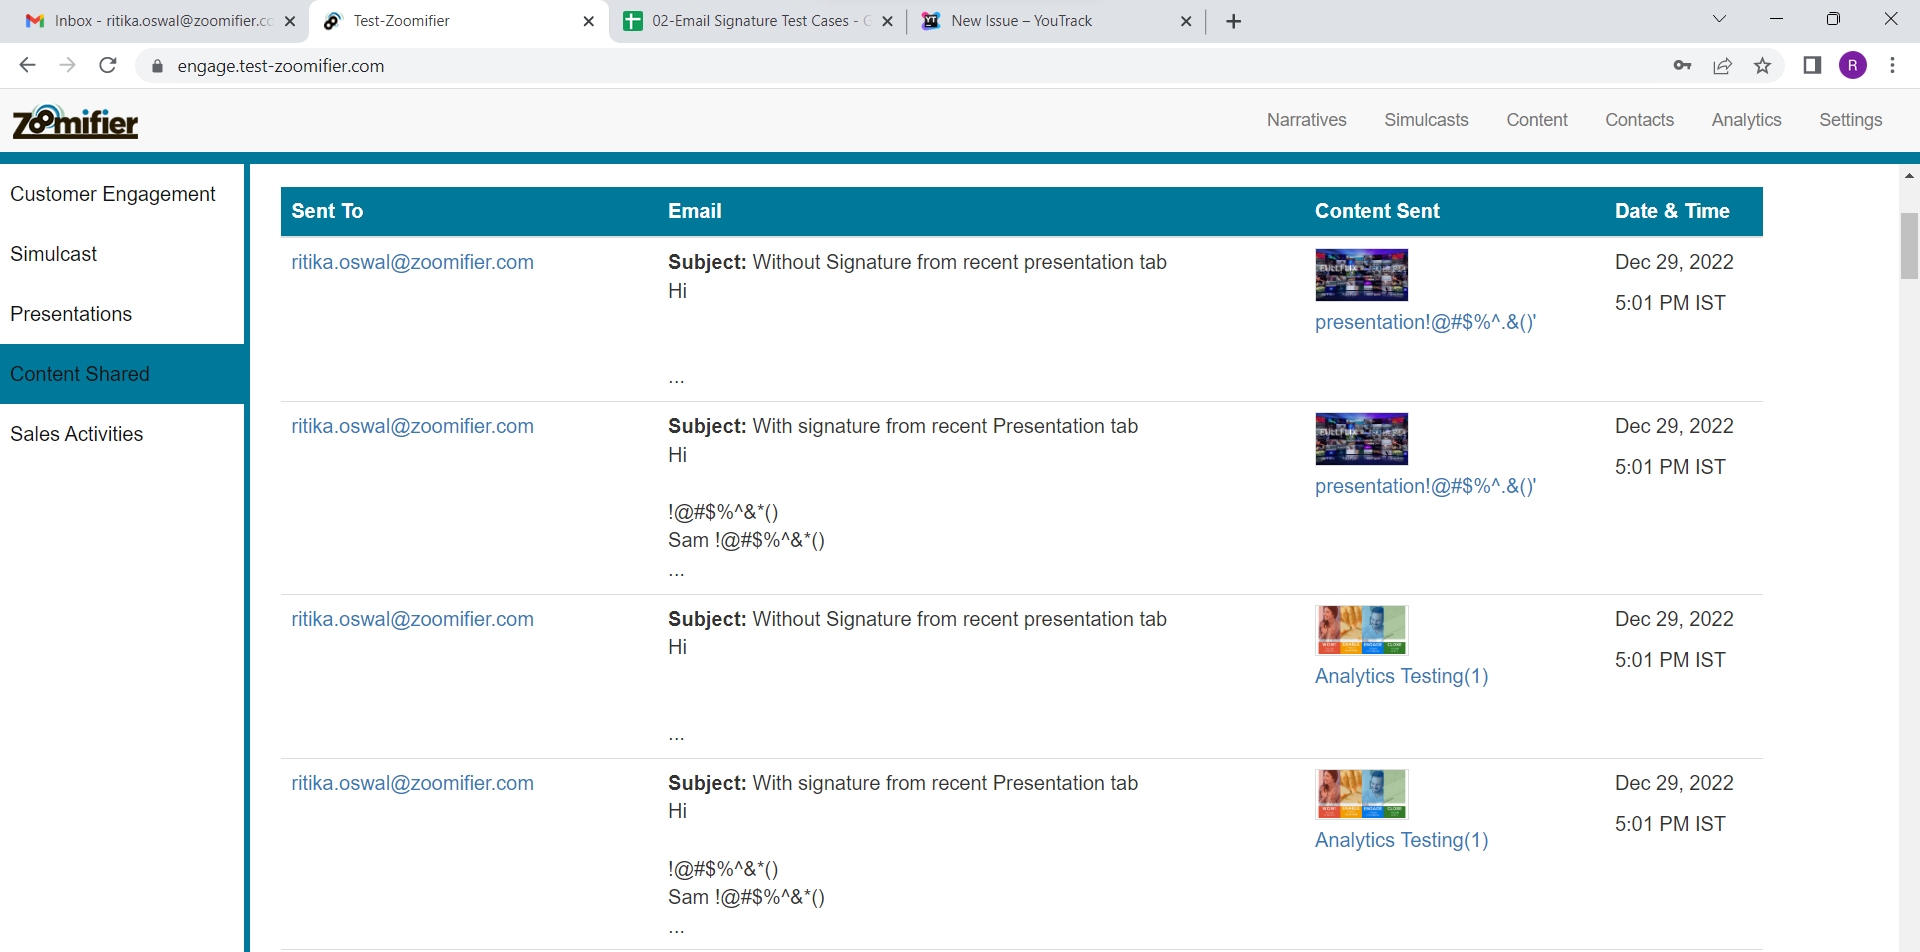Go back to previous page
Screen dimensions: 1920x952
click(27, 66)
